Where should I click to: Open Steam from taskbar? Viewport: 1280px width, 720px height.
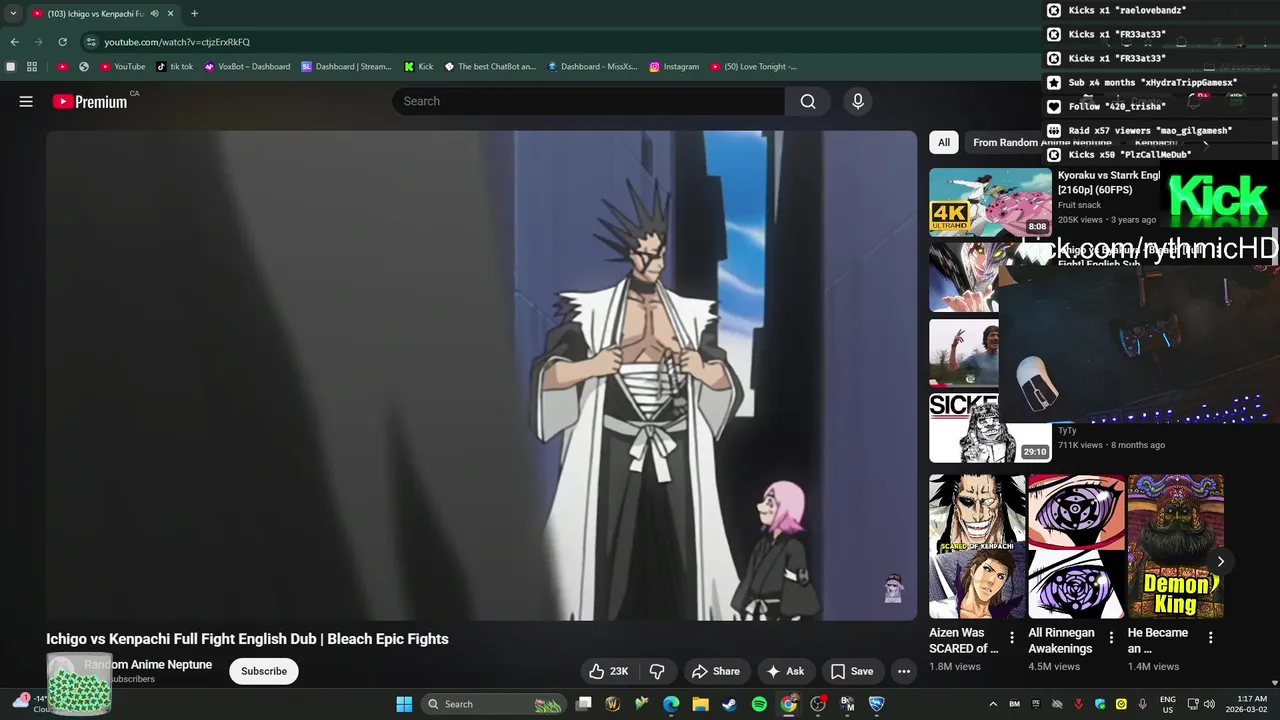[x=730, y=704]
